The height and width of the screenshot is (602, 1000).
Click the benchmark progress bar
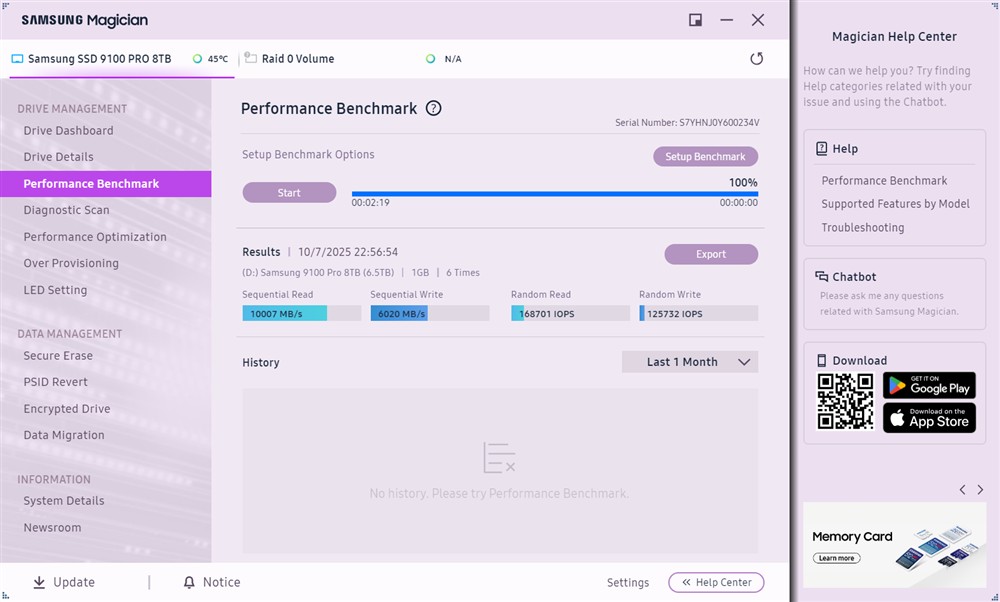[x=554, y=194]
